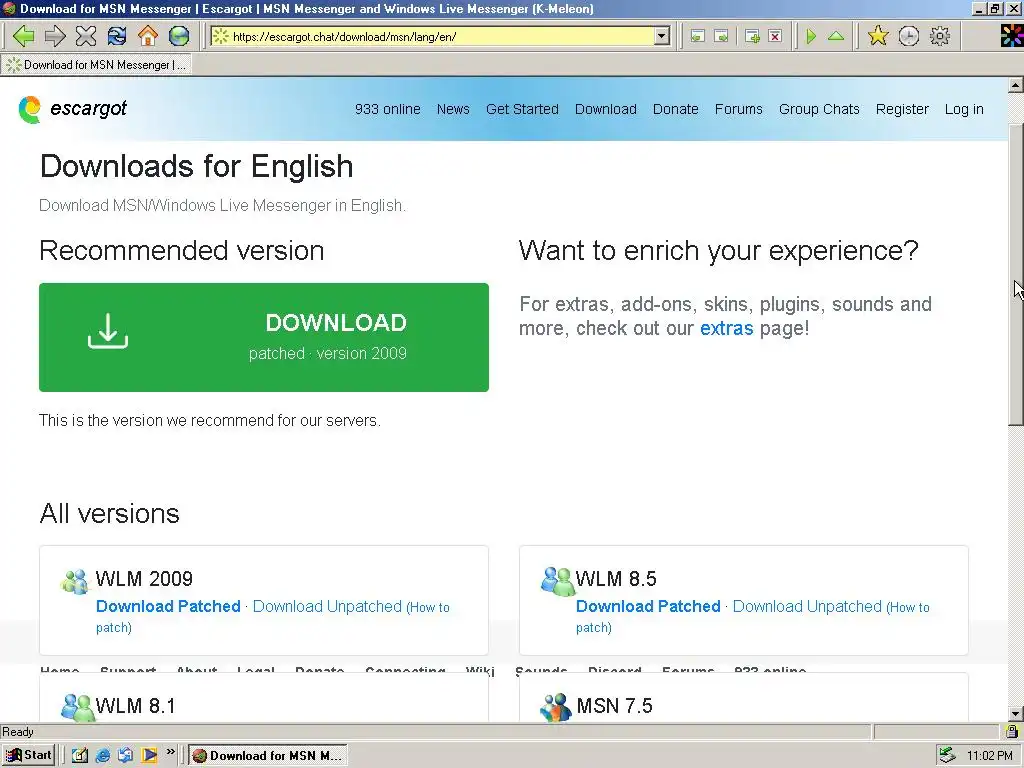Open the home page via house icon
The width and height of the screenshot is (1024, 768).
coord(148,36)
